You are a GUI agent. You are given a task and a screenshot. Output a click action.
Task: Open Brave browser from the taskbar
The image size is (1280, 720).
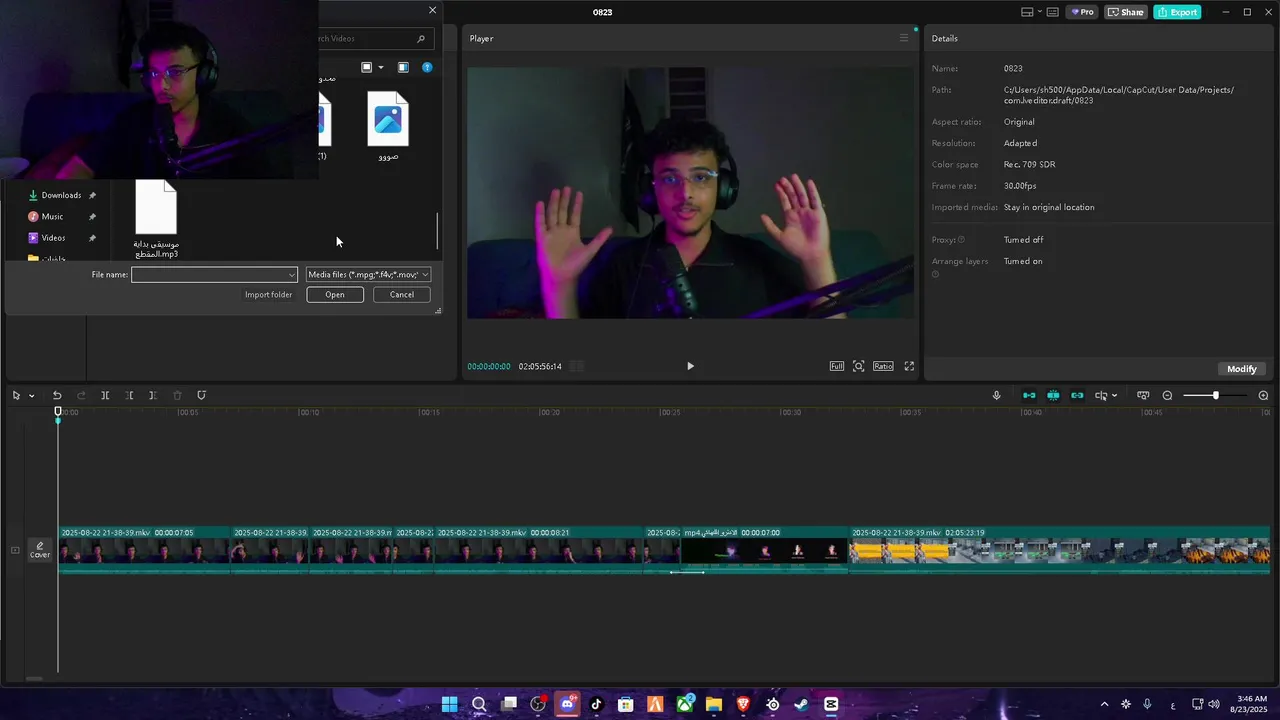point(743,704)
